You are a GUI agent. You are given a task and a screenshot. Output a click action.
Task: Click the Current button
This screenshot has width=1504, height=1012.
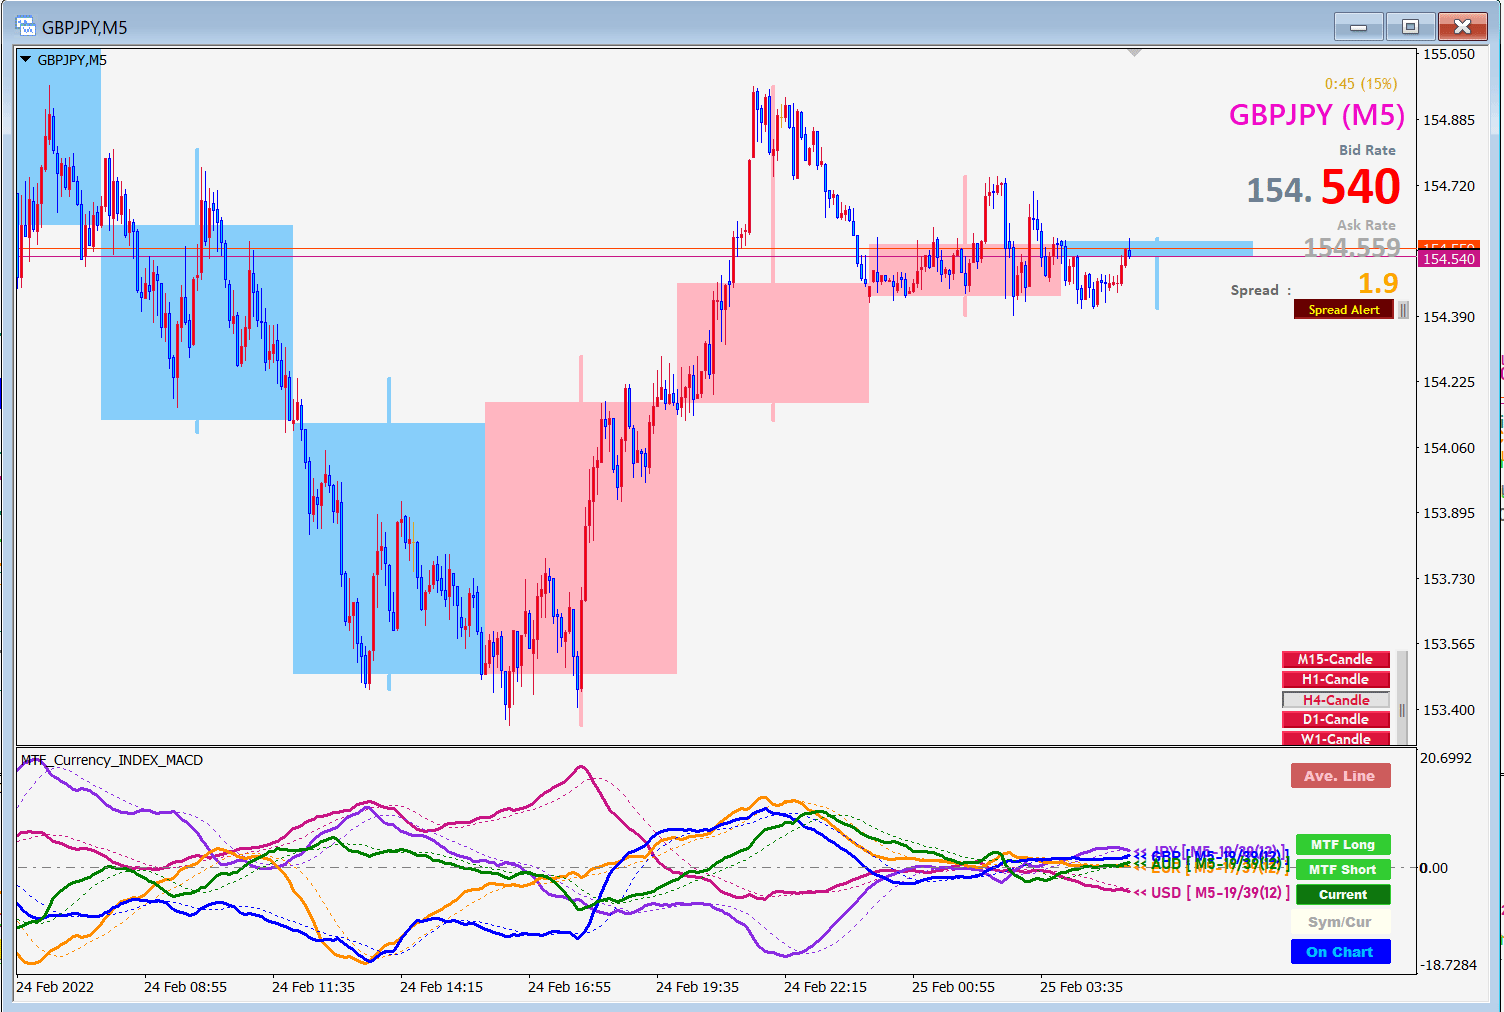tap(1343, 895)
